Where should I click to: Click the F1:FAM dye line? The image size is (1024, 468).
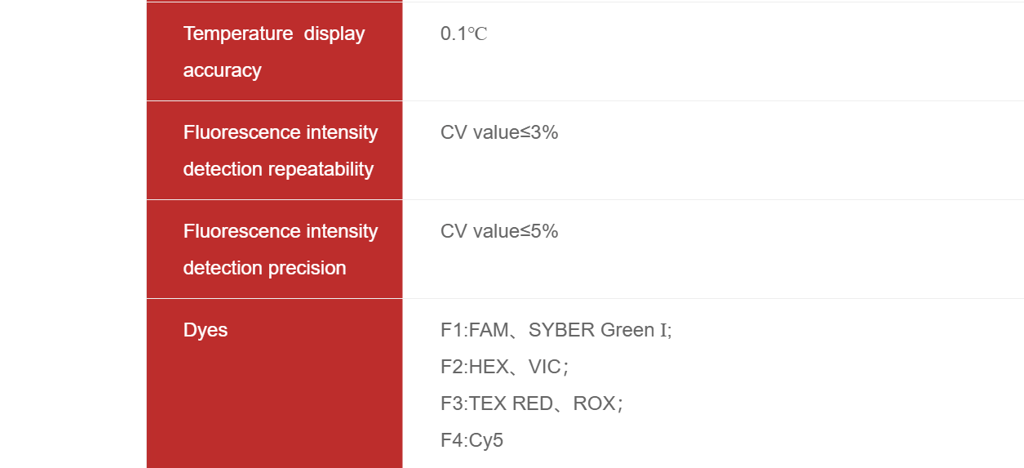click(x=475, y=330)
